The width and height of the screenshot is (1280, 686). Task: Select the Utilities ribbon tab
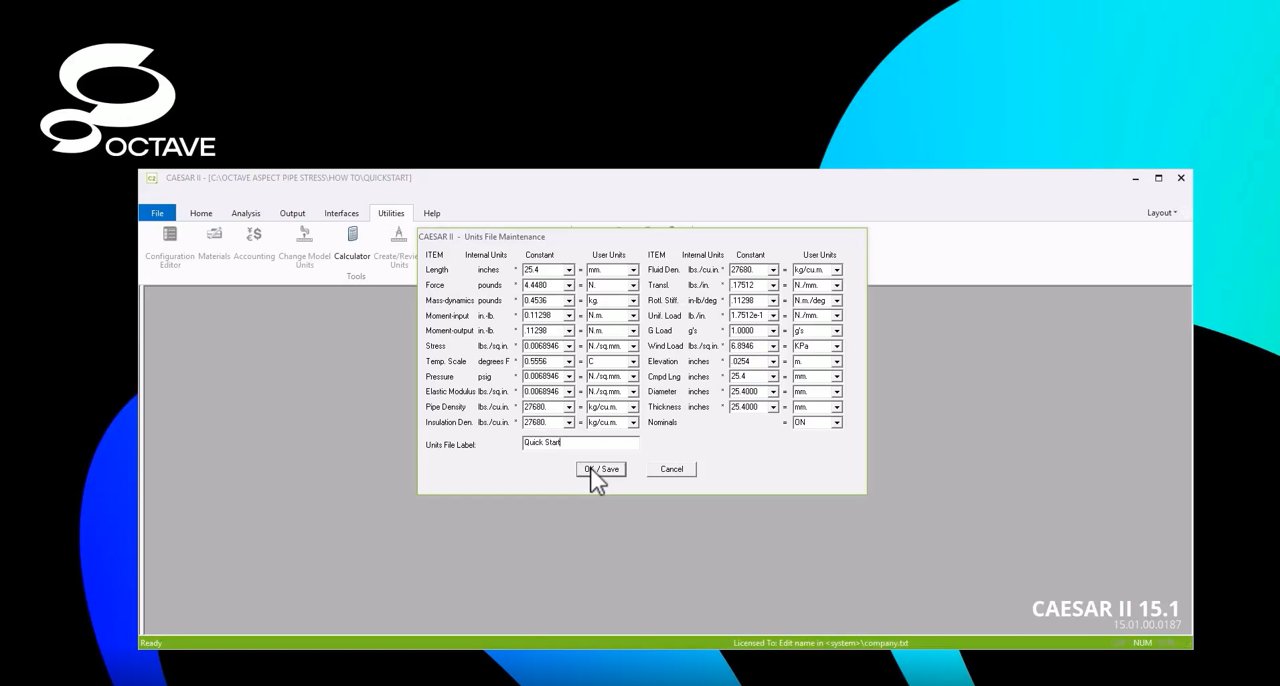391,213
